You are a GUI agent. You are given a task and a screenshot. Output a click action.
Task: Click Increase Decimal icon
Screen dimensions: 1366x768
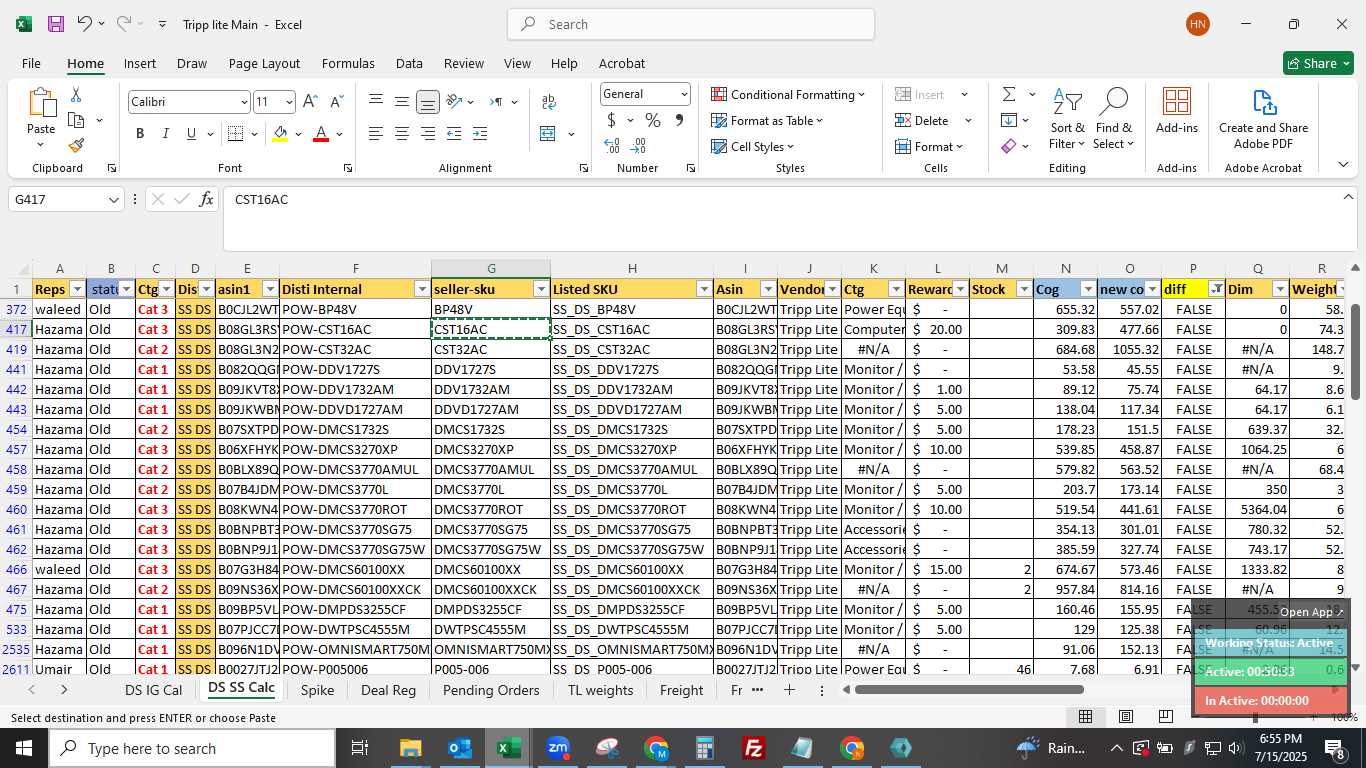point(612,146)
